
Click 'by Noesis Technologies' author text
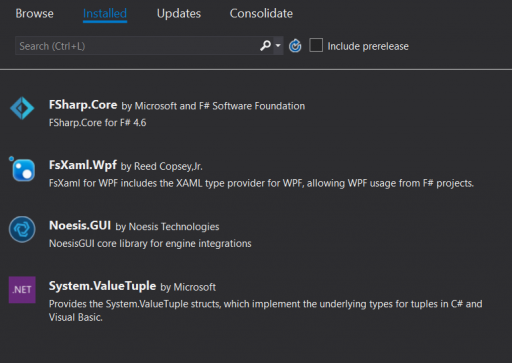pyautogui.click(x=167, y=227)
